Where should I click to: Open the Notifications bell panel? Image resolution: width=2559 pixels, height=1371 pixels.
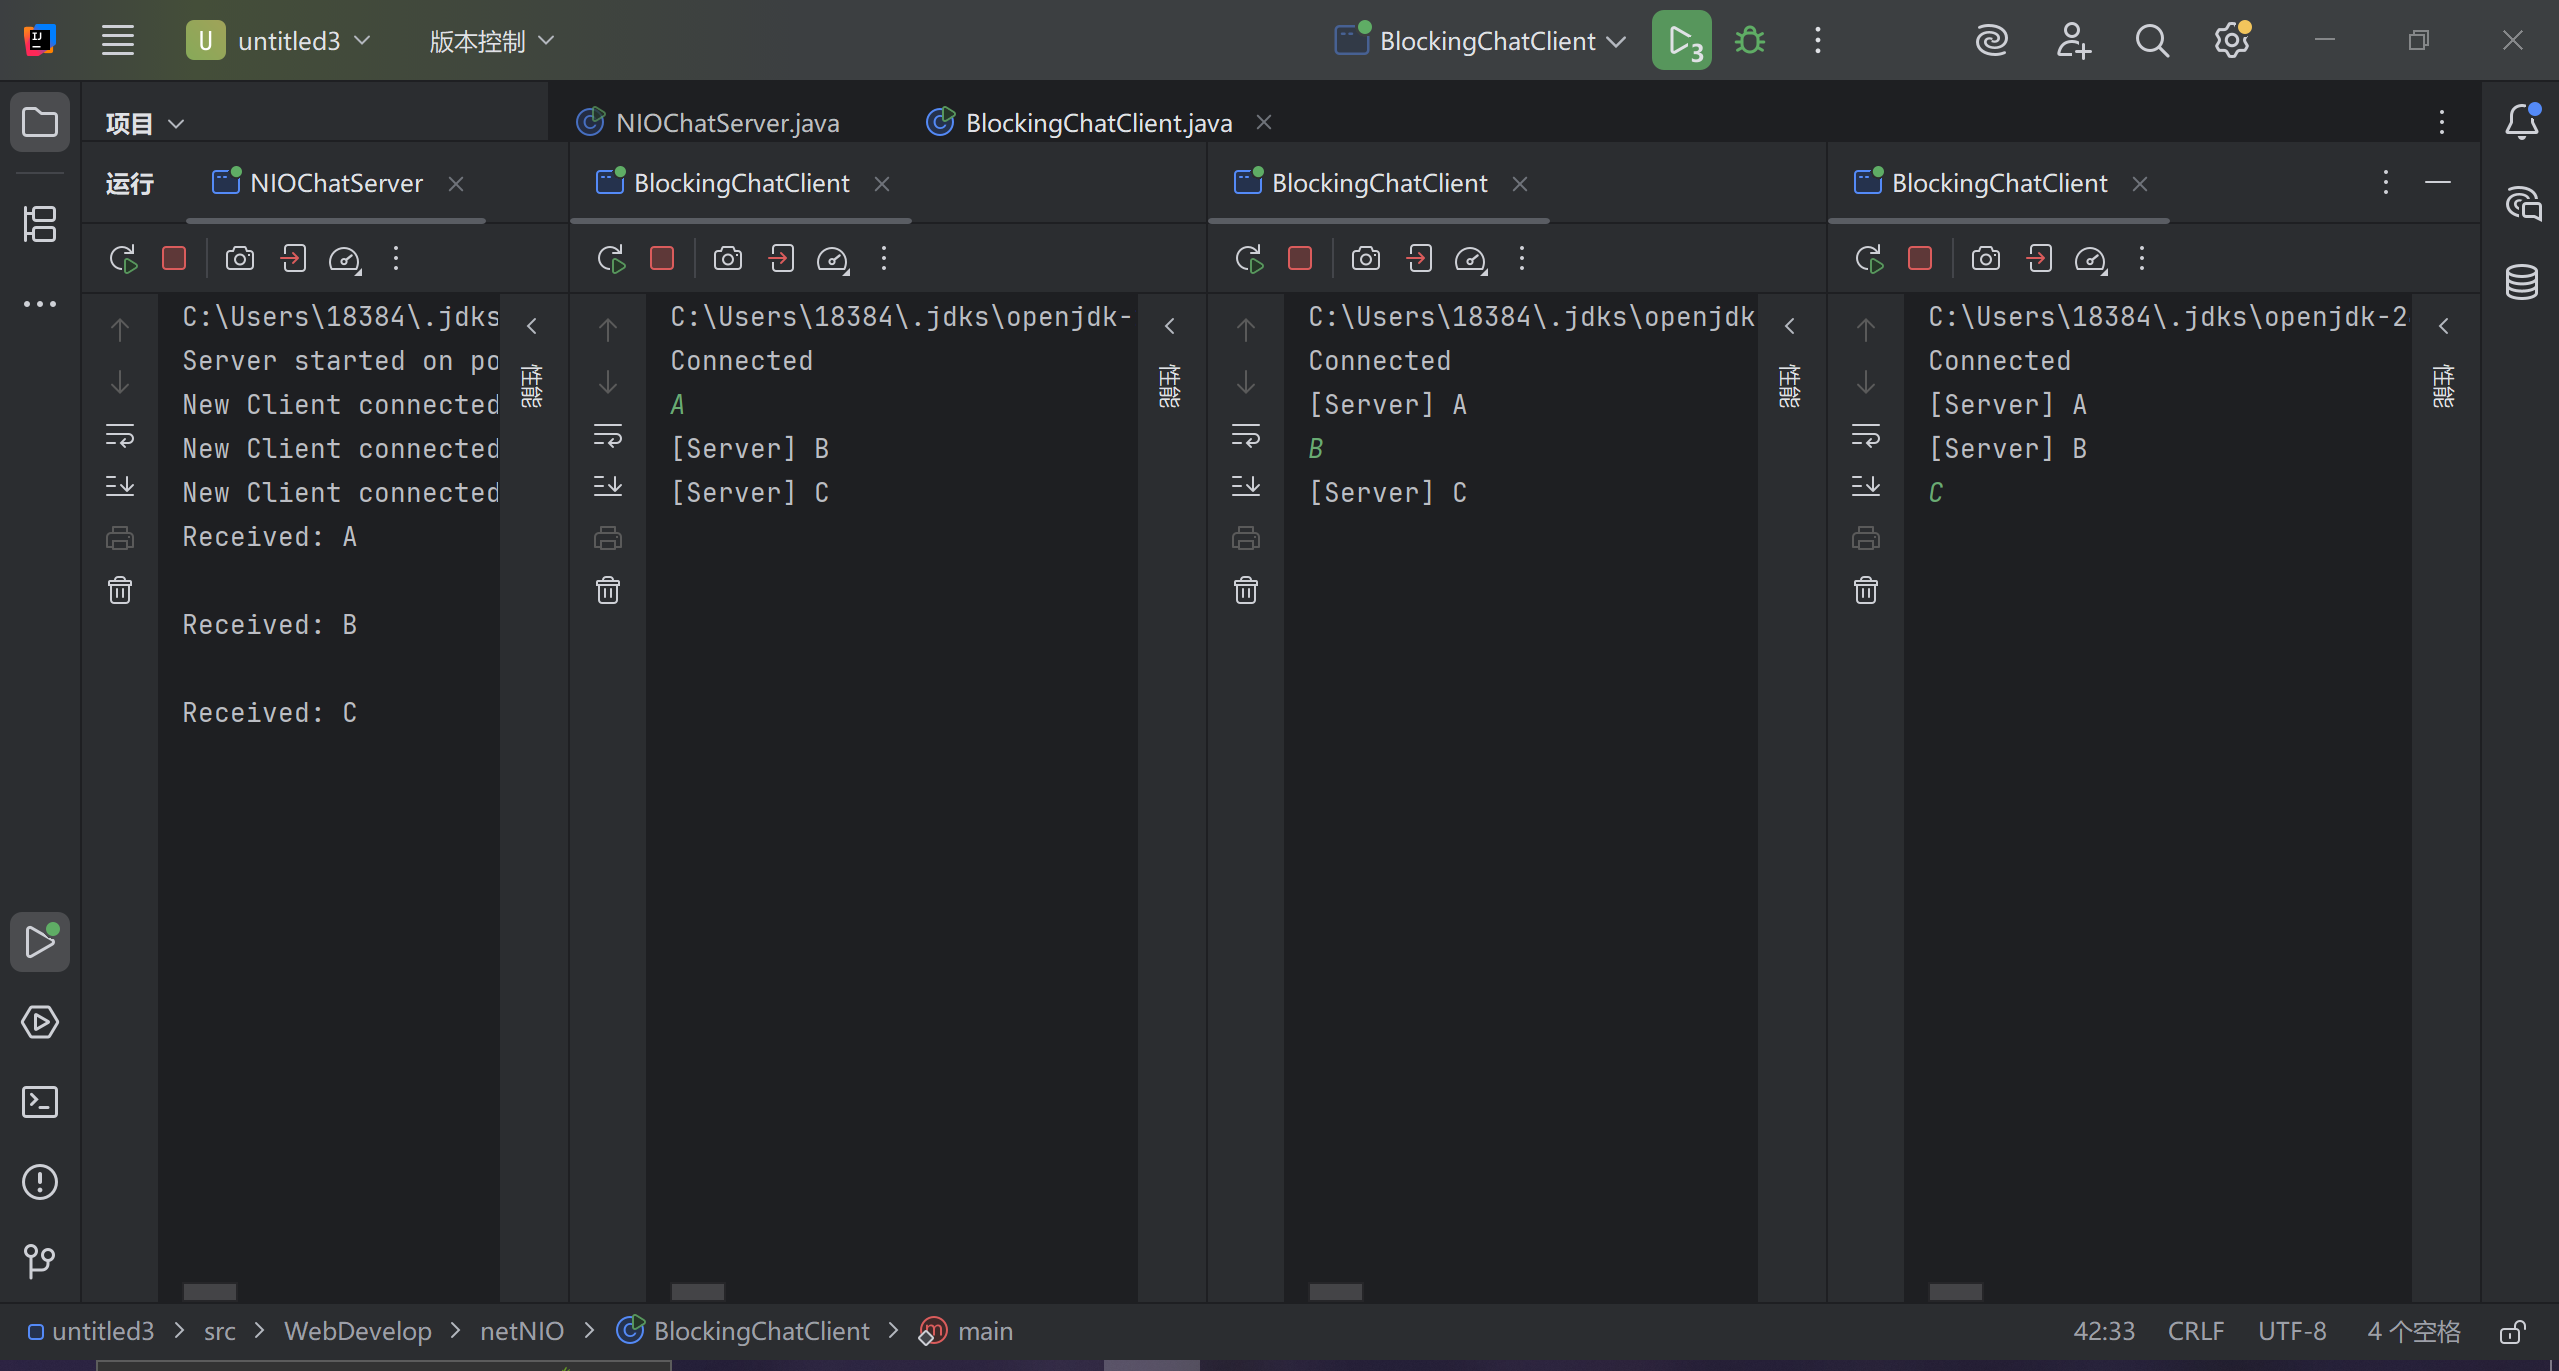point(2521,123)
